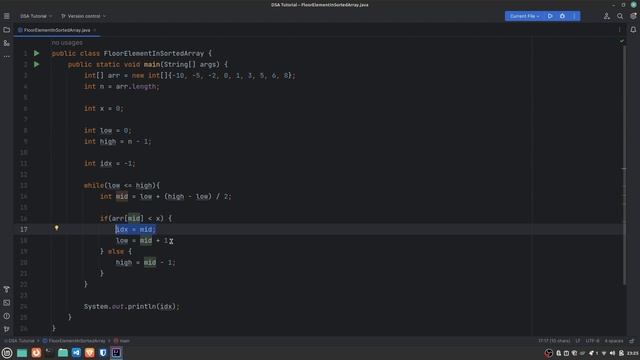Viewport: 640px width, 360px height.
Task: Run main method via line 2 gutter arrow
Action: point(36,64)
